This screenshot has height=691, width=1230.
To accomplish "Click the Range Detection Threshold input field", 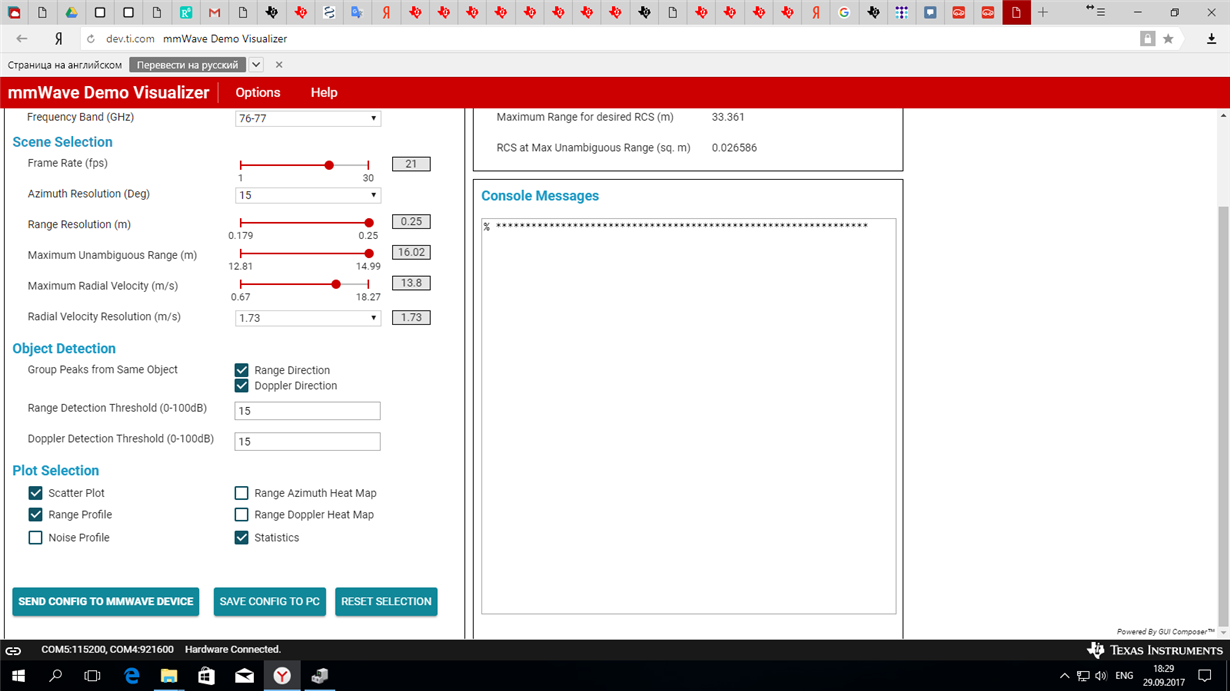I will coord(308,411).
